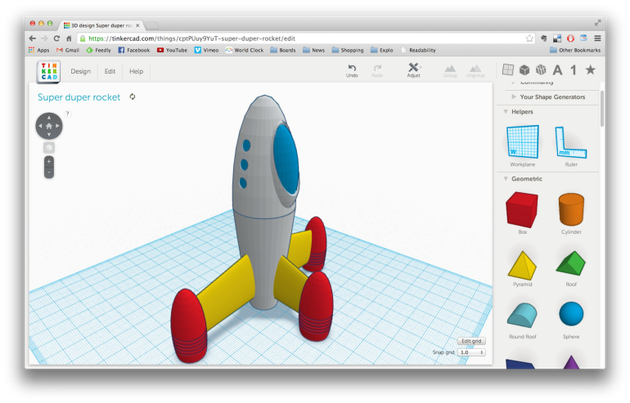Rotate view down with bottom arrow
Viewport: 630px width, 403px height.
coord(49,135)
